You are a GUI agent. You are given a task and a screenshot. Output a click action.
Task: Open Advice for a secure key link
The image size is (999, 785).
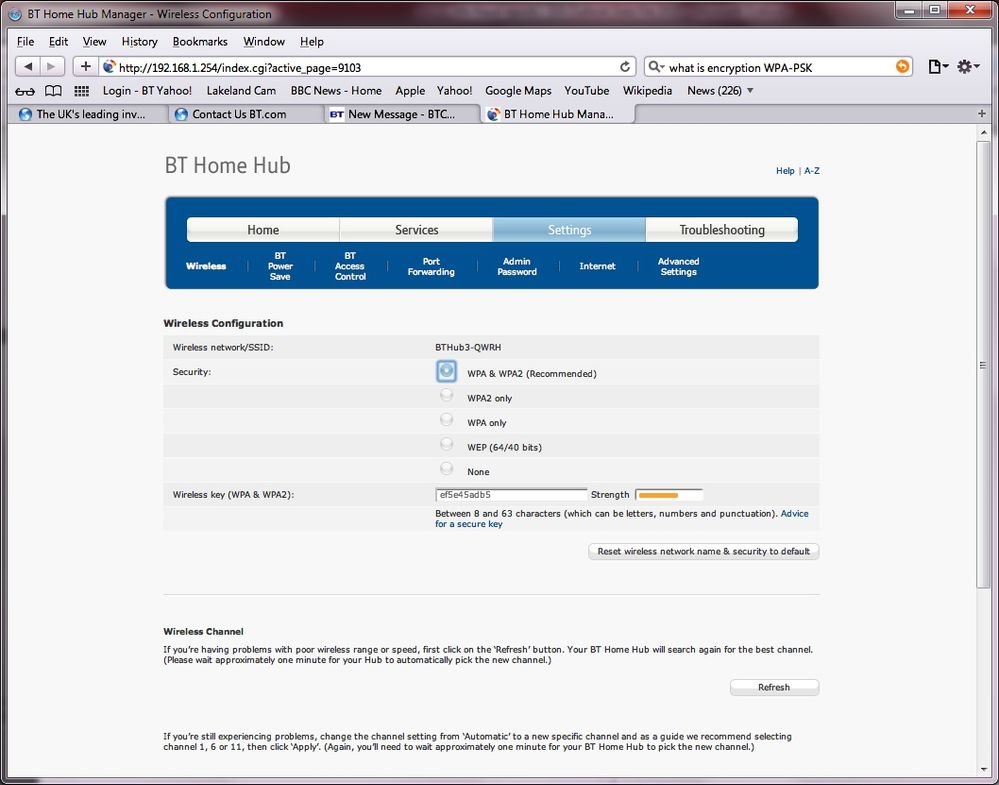point(622,519)
